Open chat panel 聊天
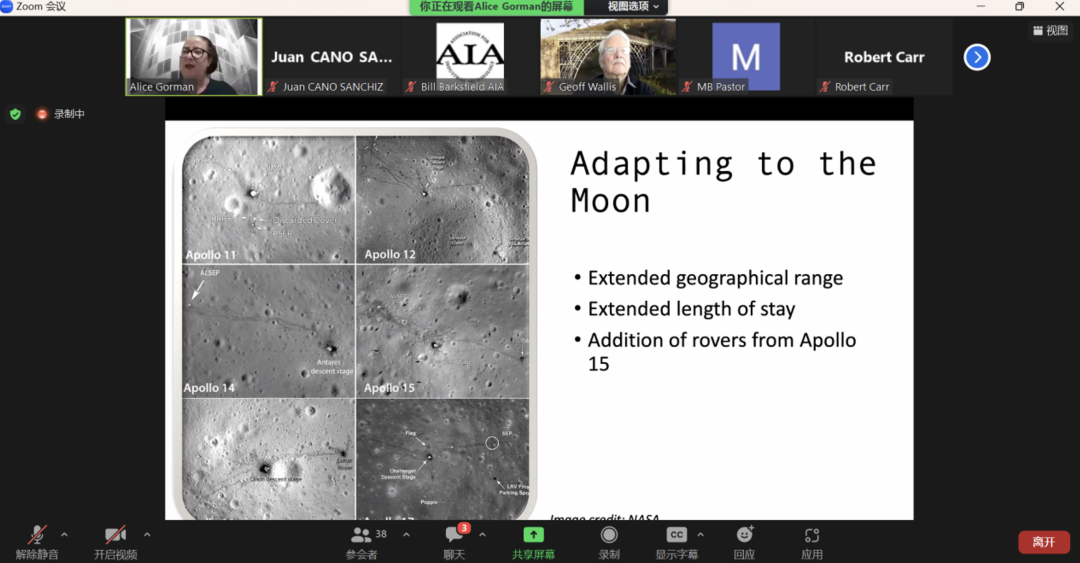The height and width of the screenshot is (563, 1080). (x=455, y=542)
